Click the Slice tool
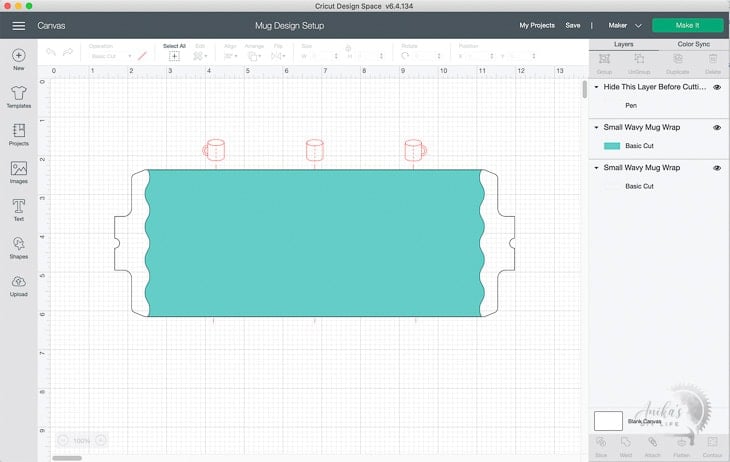This screenshot has height=462, width=730. pyautogui.click(x=601, y=442)
